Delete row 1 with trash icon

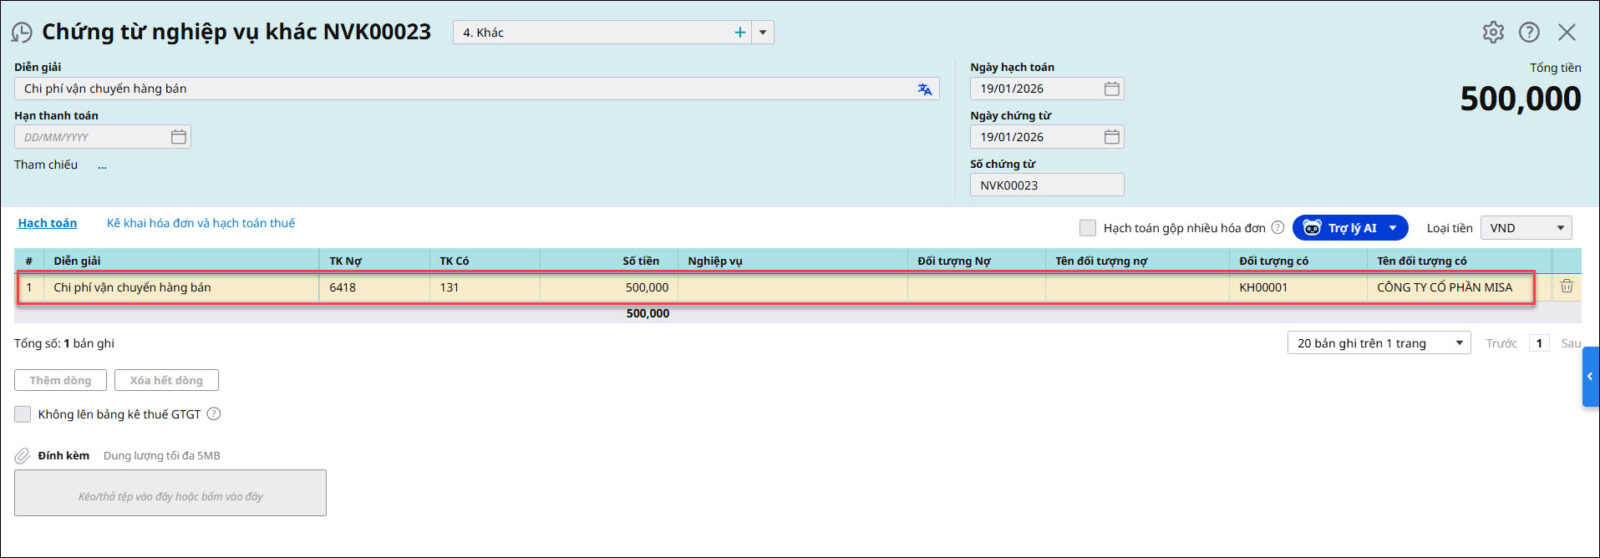(x=1566, y=287)
